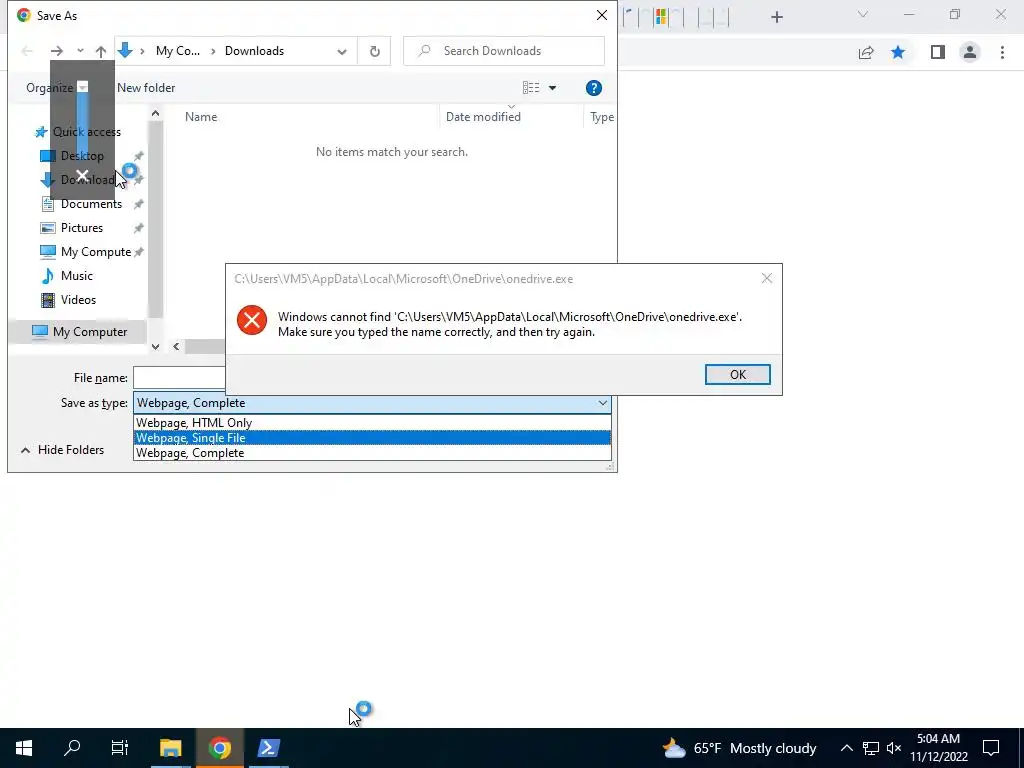This screenshot has width=1024, height=768.
Task: Select Webpage, HTML Only option
Action: click(x=372, y=423)
